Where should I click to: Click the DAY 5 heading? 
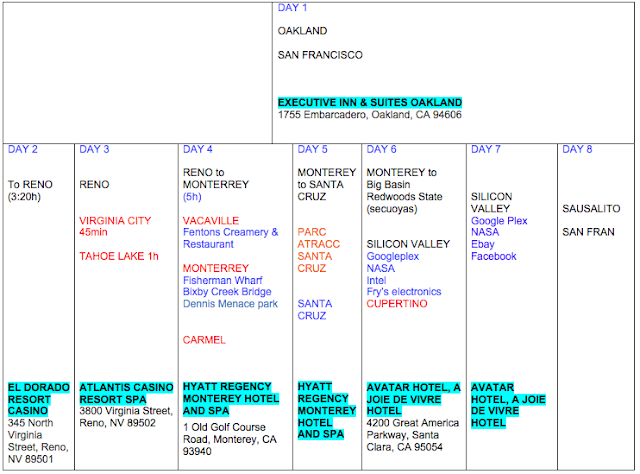tap(312, 149)
